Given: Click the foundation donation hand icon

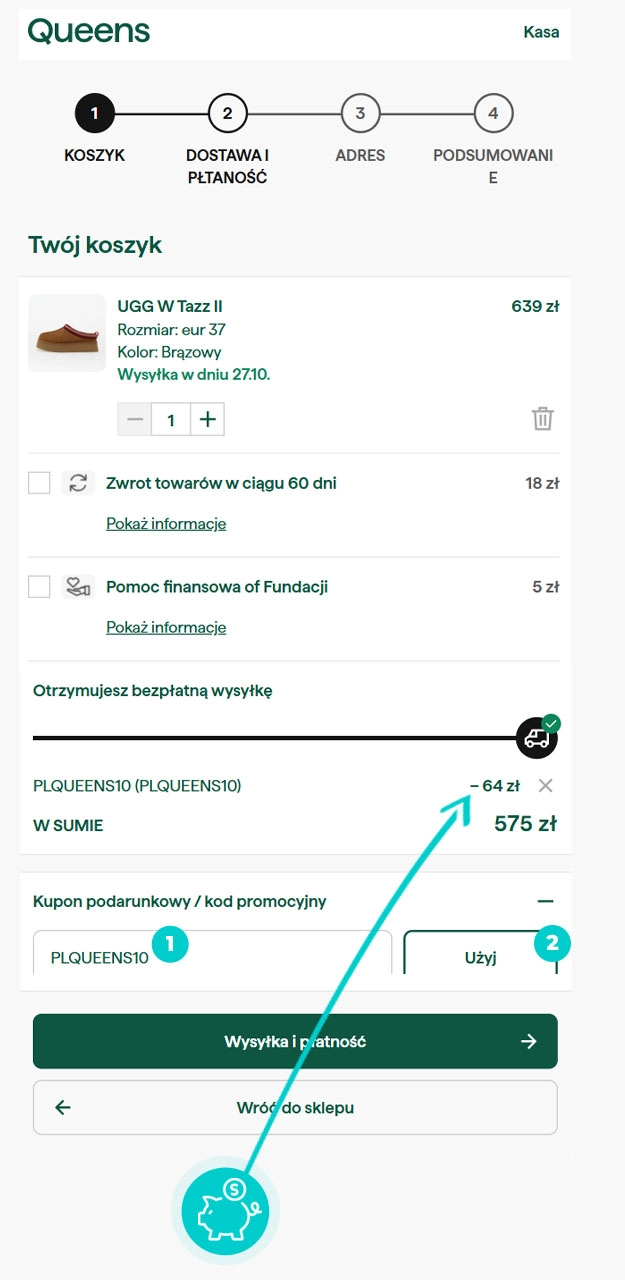Looking at the screenshot, I should pyautogui.click(x=78, y=587).
